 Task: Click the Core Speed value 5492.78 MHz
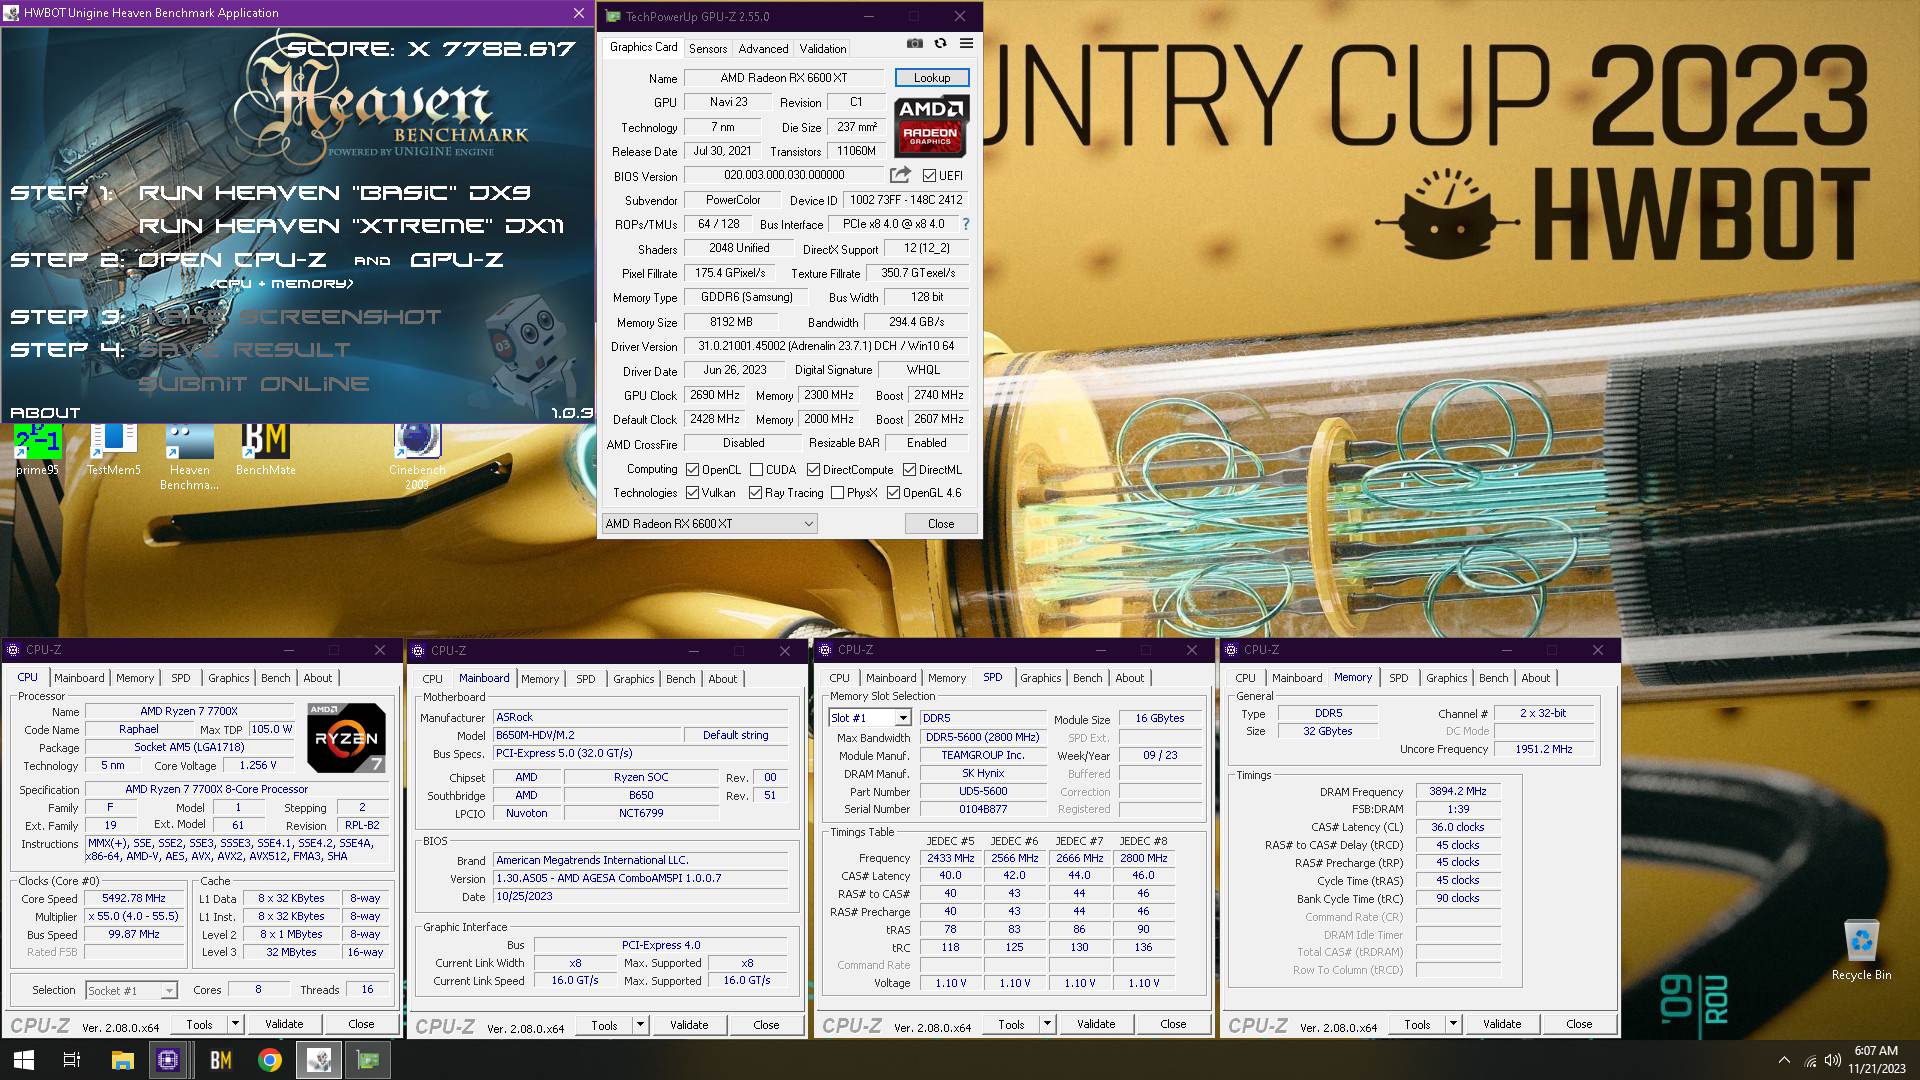tap(134, 898)
